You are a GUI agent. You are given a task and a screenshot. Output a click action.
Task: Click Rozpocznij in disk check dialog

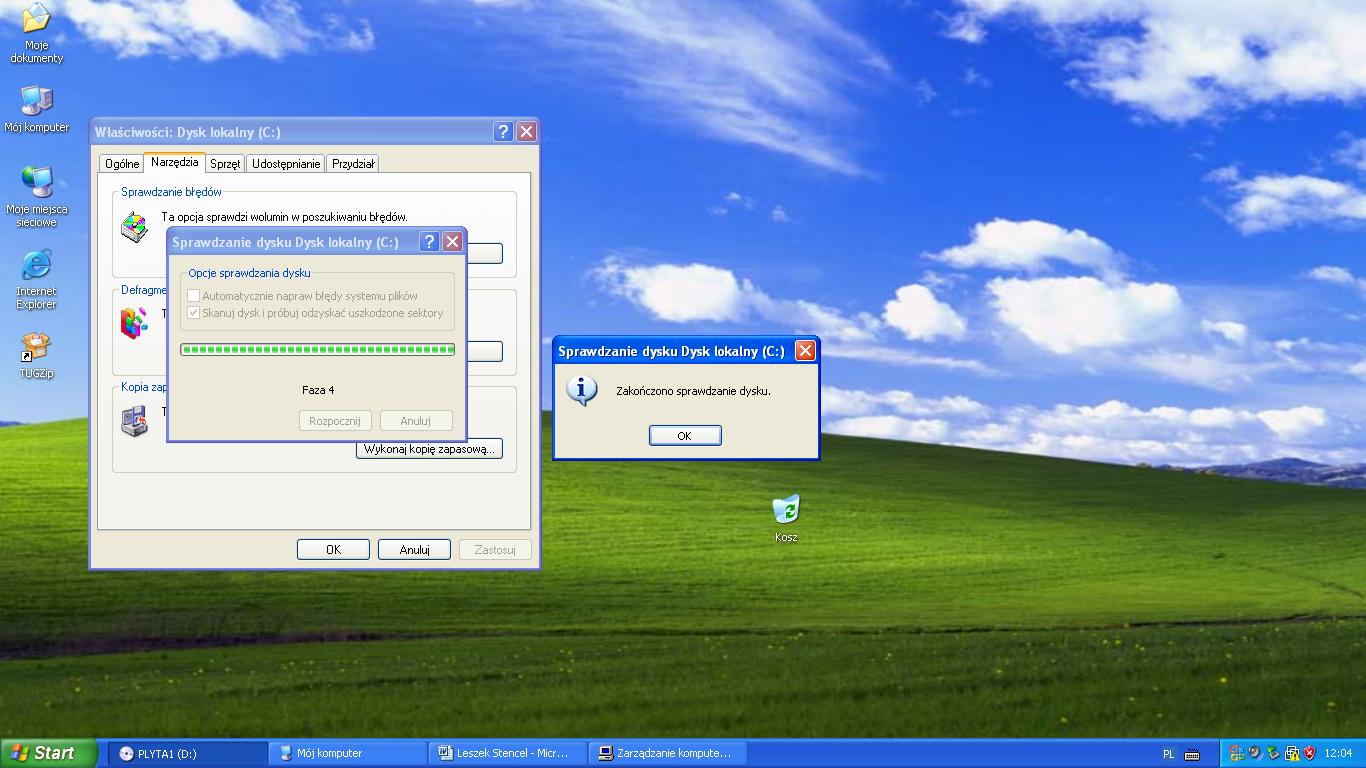(x=335, y=421)
